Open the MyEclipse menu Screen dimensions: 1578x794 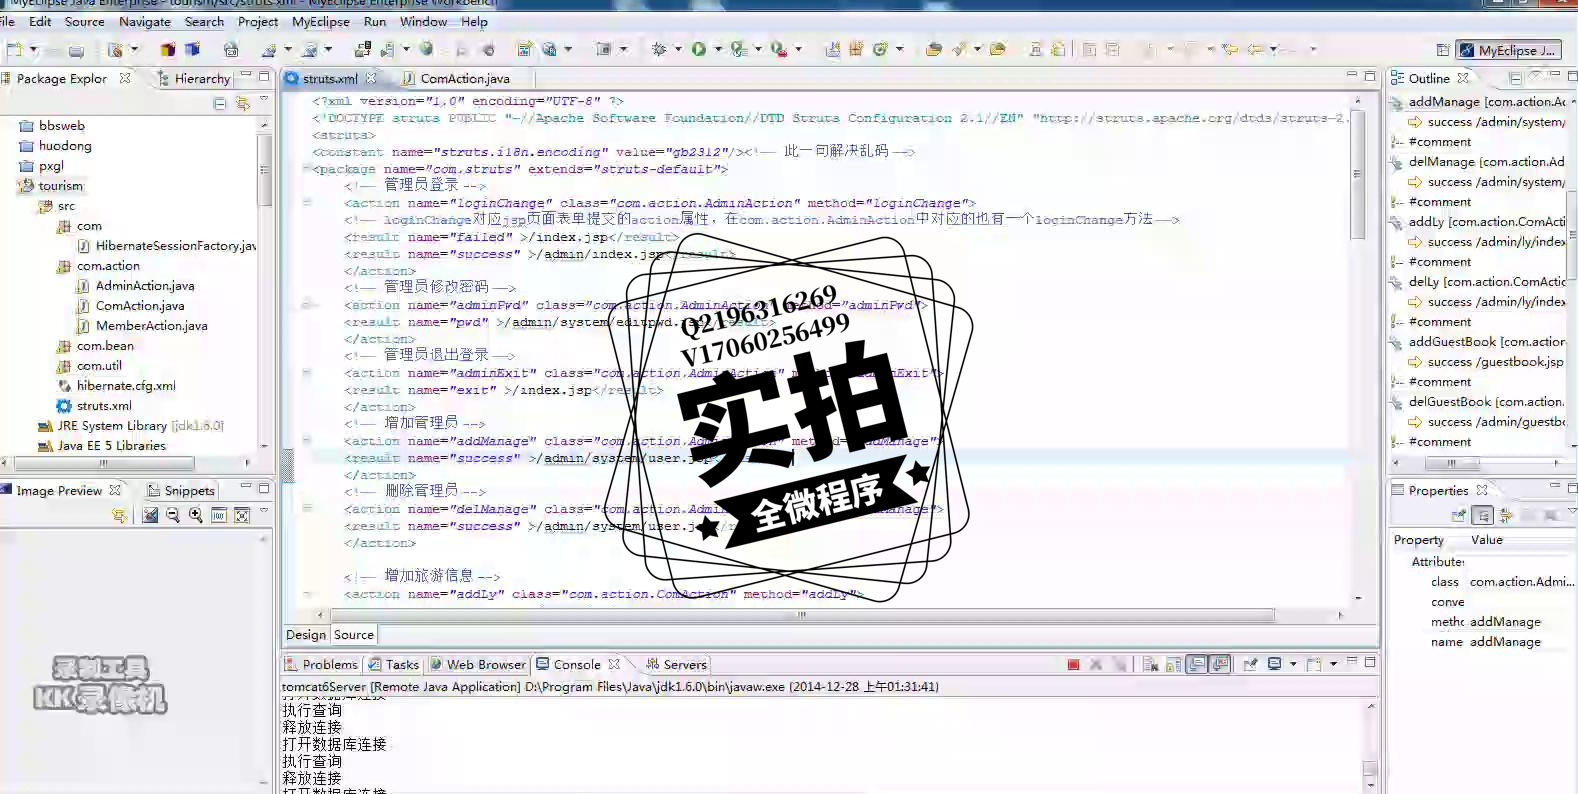[321, 22]
